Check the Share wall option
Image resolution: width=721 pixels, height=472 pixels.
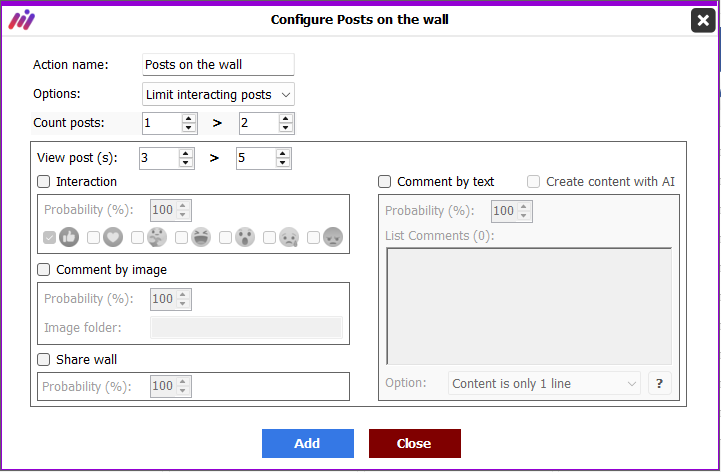coord(44,359)
